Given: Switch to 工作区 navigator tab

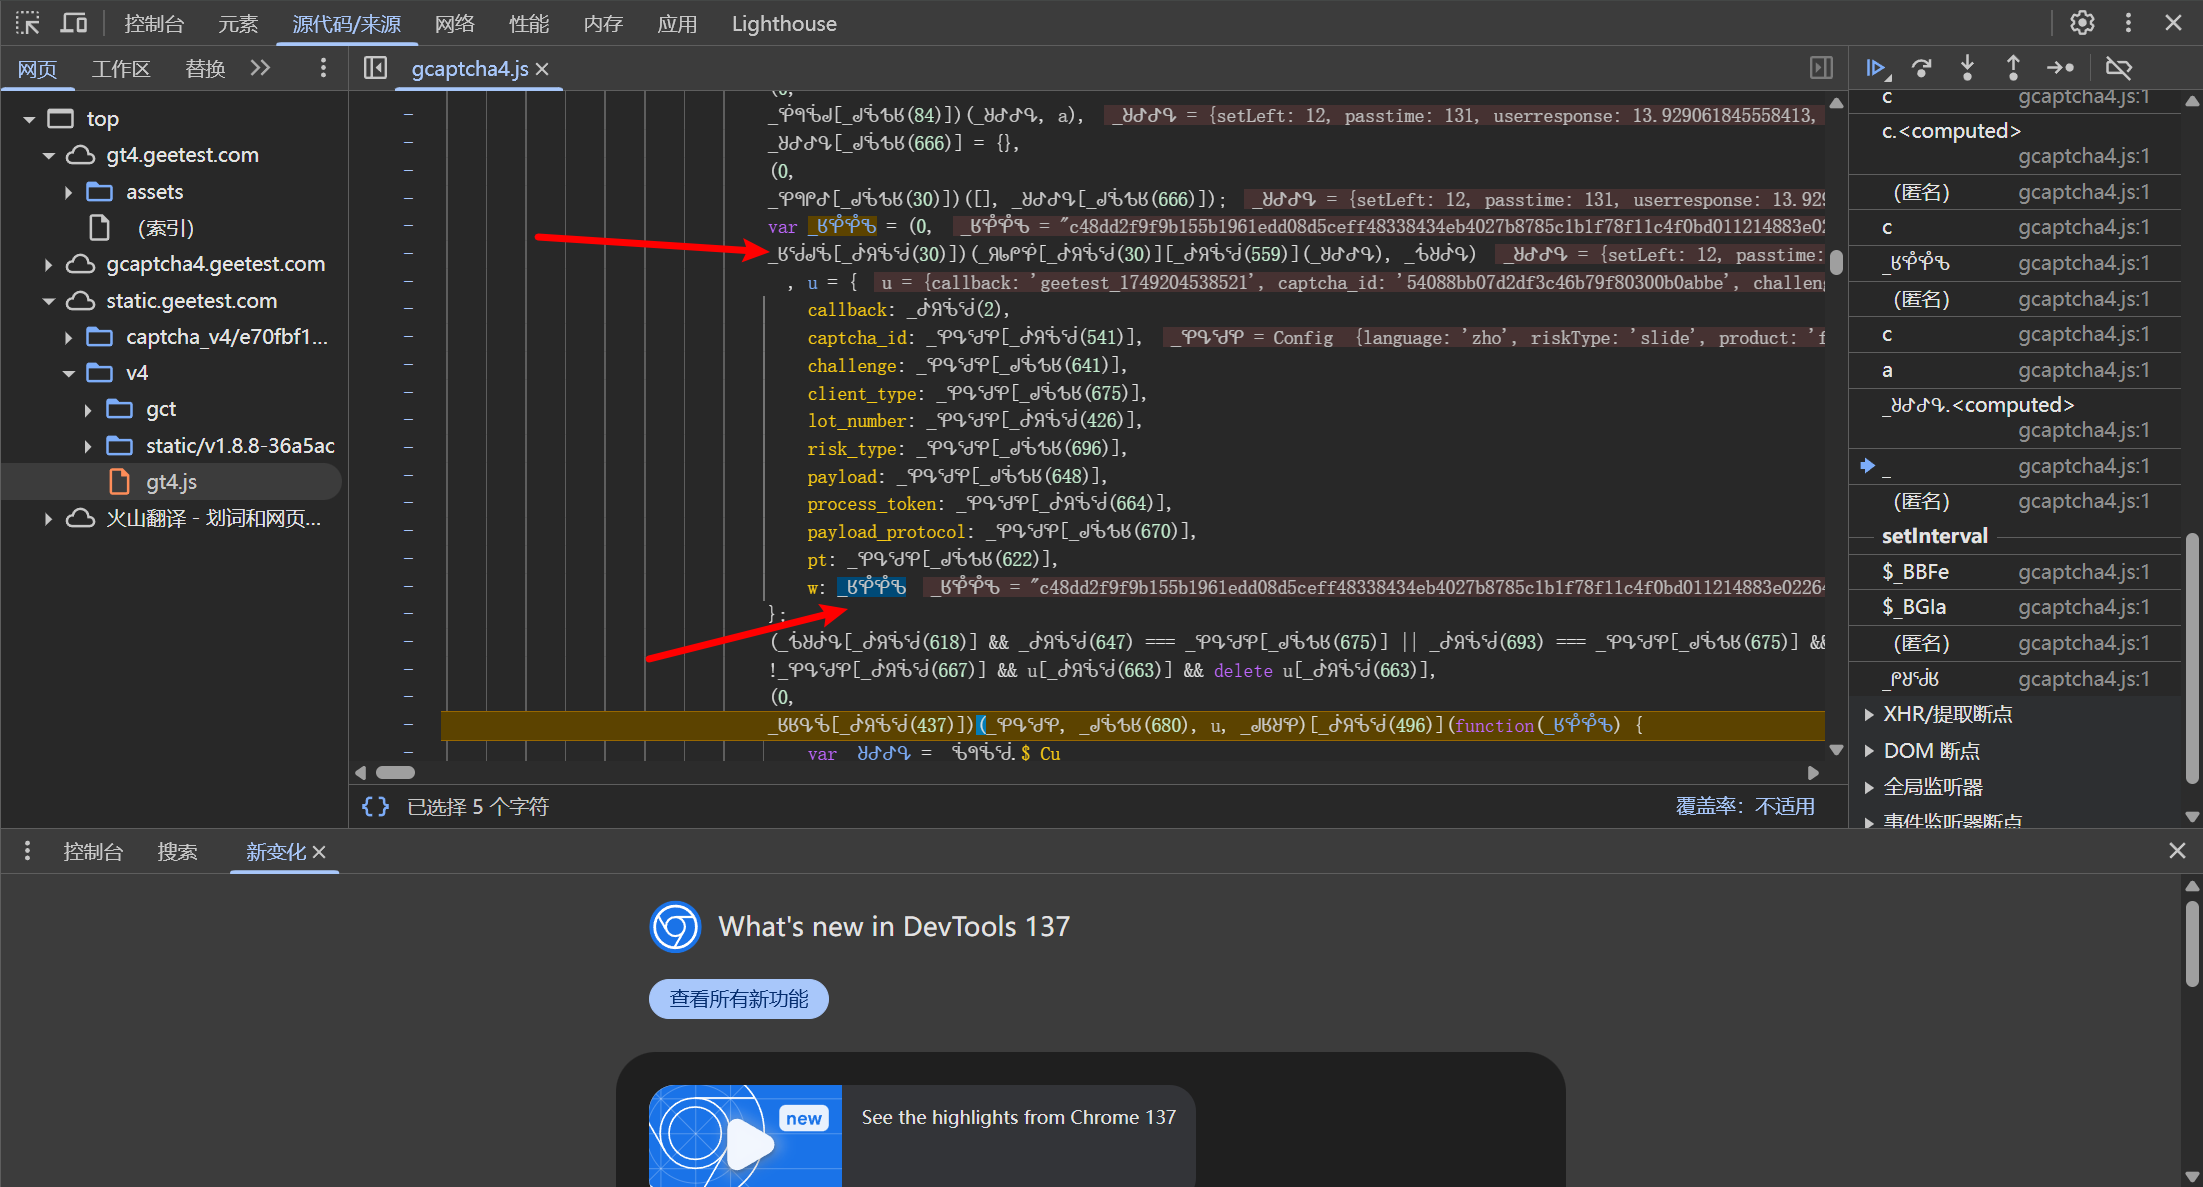Looking at the screenshot, I should pyautogui.click(x=121, y=69).
